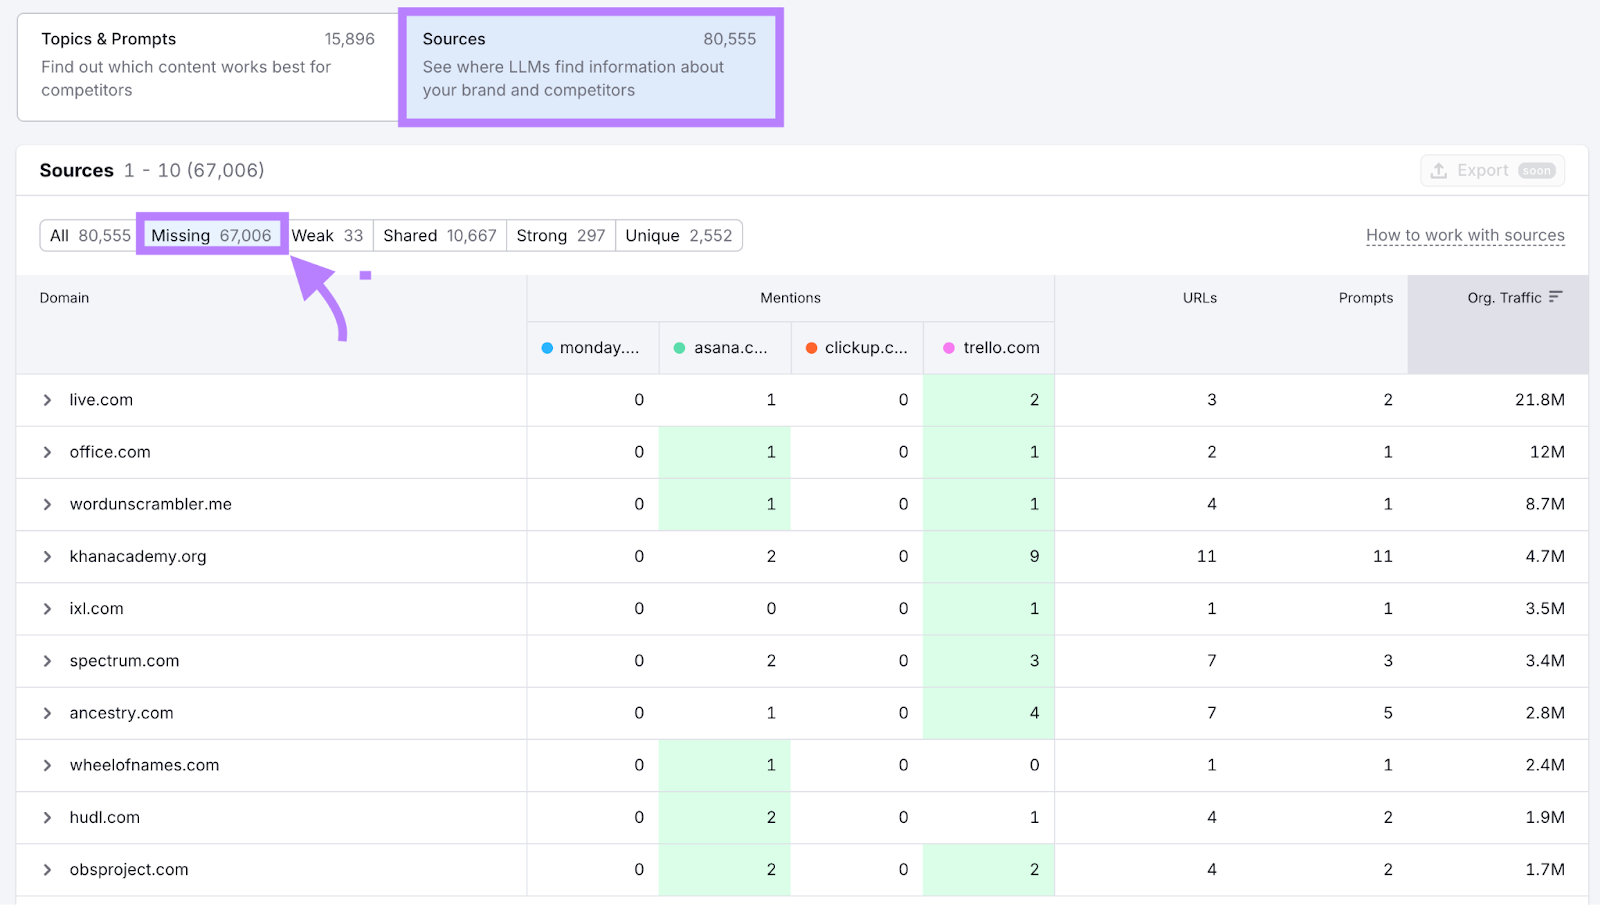Click the sort icon on Org. Traffic column
1600x905 pixels.
pyautogui.click(x=1556, y=296)
